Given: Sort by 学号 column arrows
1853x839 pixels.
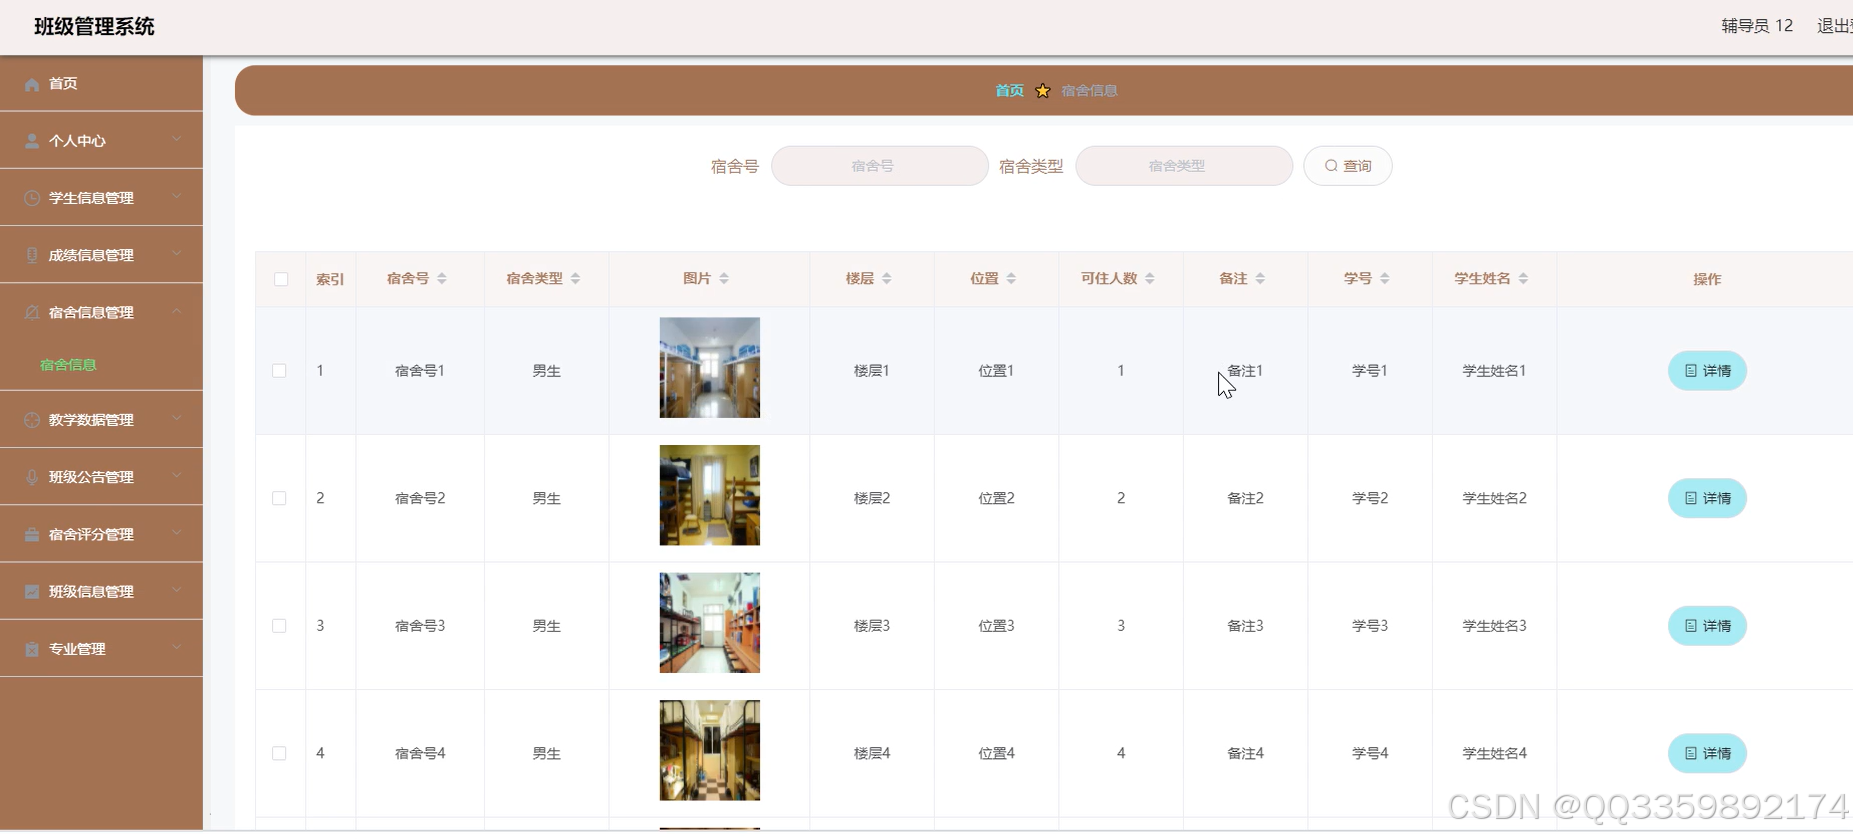Looking at the screenshot, I should (1385, 278).
